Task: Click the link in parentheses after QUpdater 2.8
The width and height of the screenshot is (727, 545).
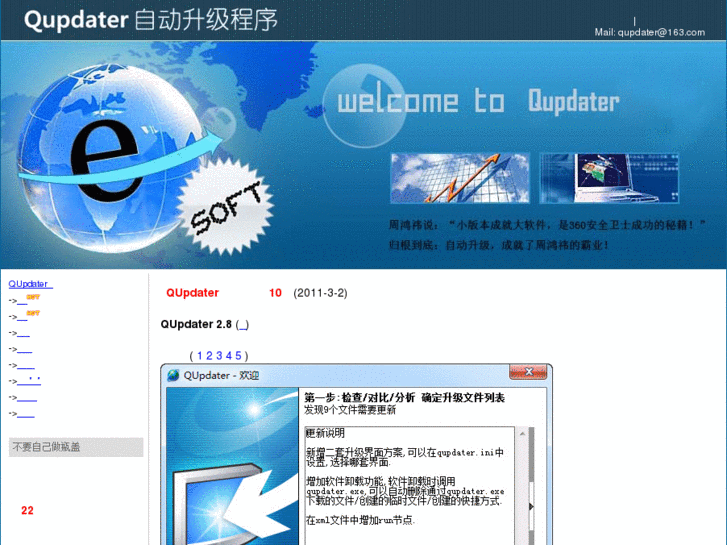Action: [242, 325]
